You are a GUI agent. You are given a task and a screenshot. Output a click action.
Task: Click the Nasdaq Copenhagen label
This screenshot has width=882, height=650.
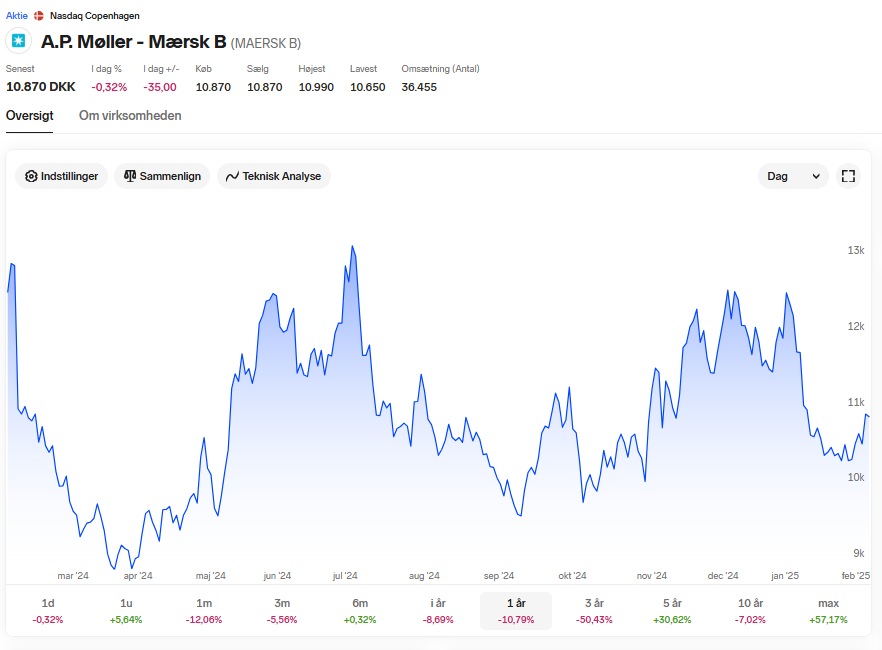94,16
